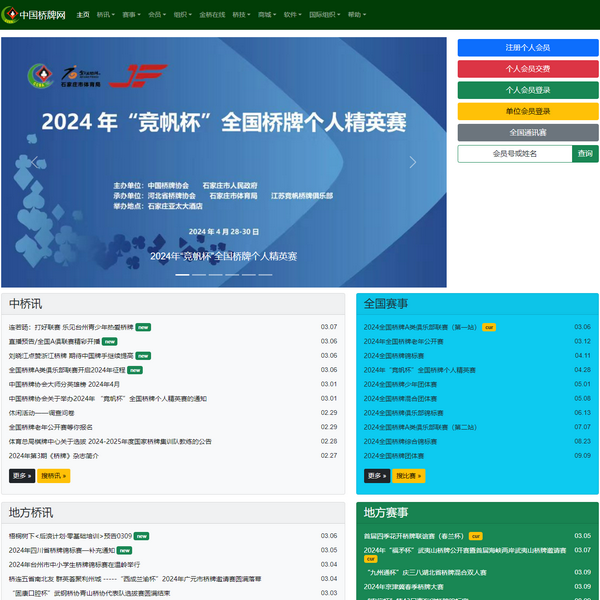The image size is (600, 600).
Task: Expand the 会员 navigation dropdown
Action: (x=157, y=15)
